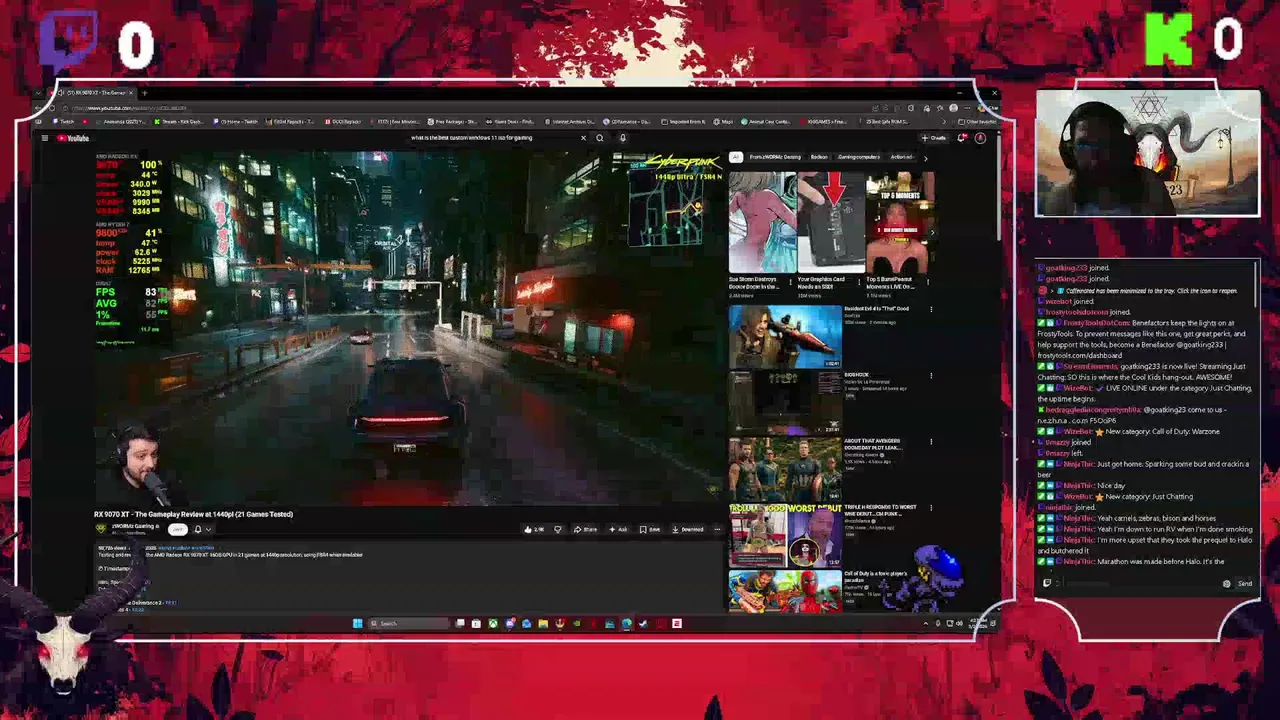Click the Send button in stream chat

click(1245, 583)
